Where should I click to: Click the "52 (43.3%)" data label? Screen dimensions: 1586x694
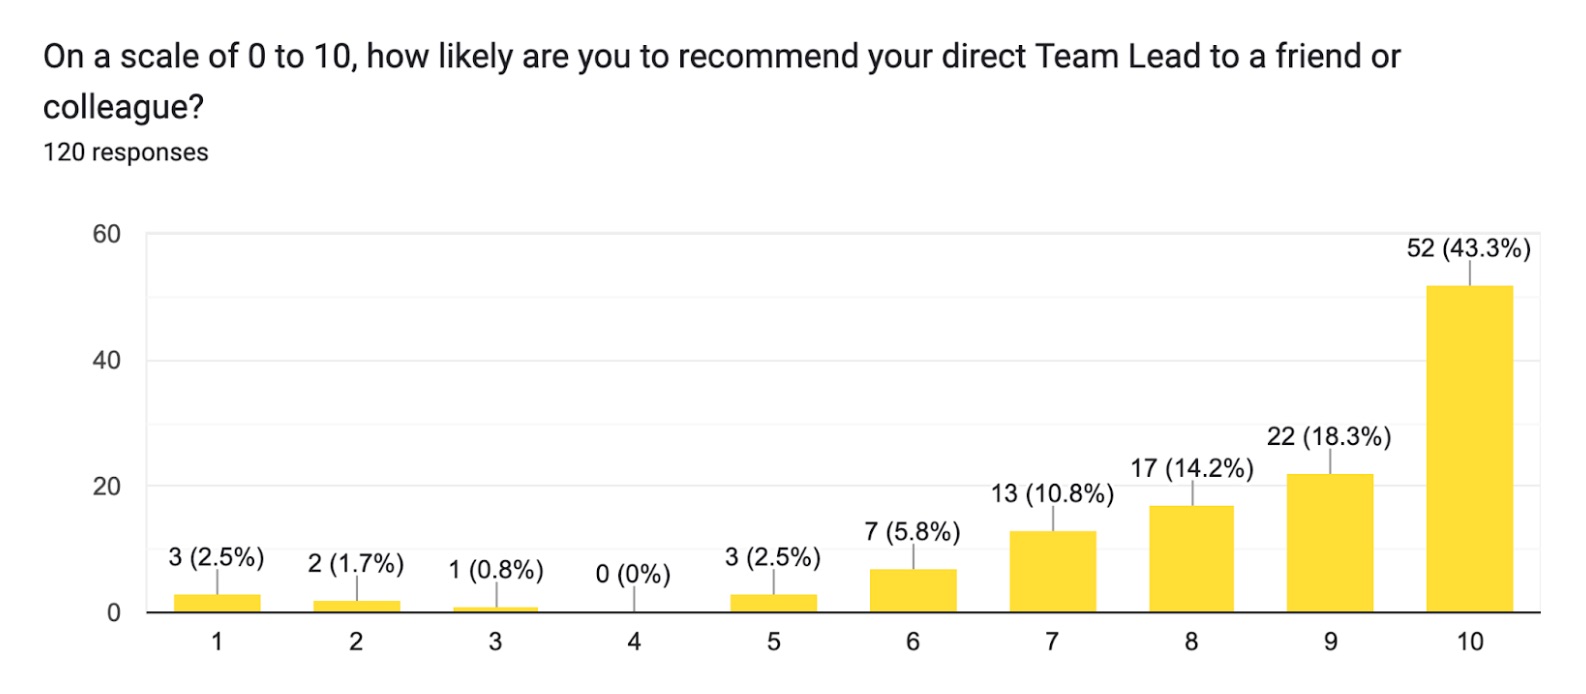tap(1468, 248)
